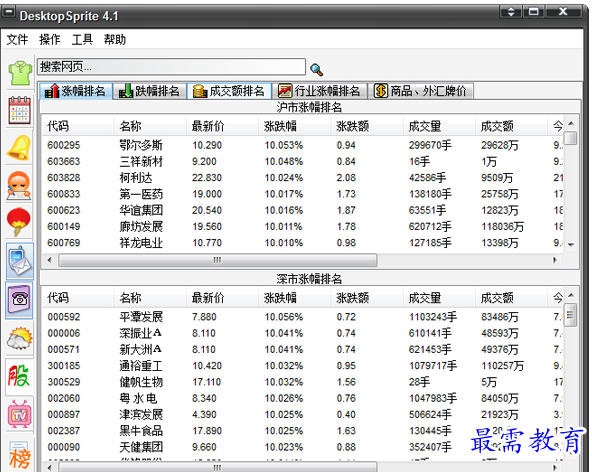Screen dimensions: 592x472
Task: Click the 深市 table vertical scrollbar thumb
Action: (x=570, y=314)
